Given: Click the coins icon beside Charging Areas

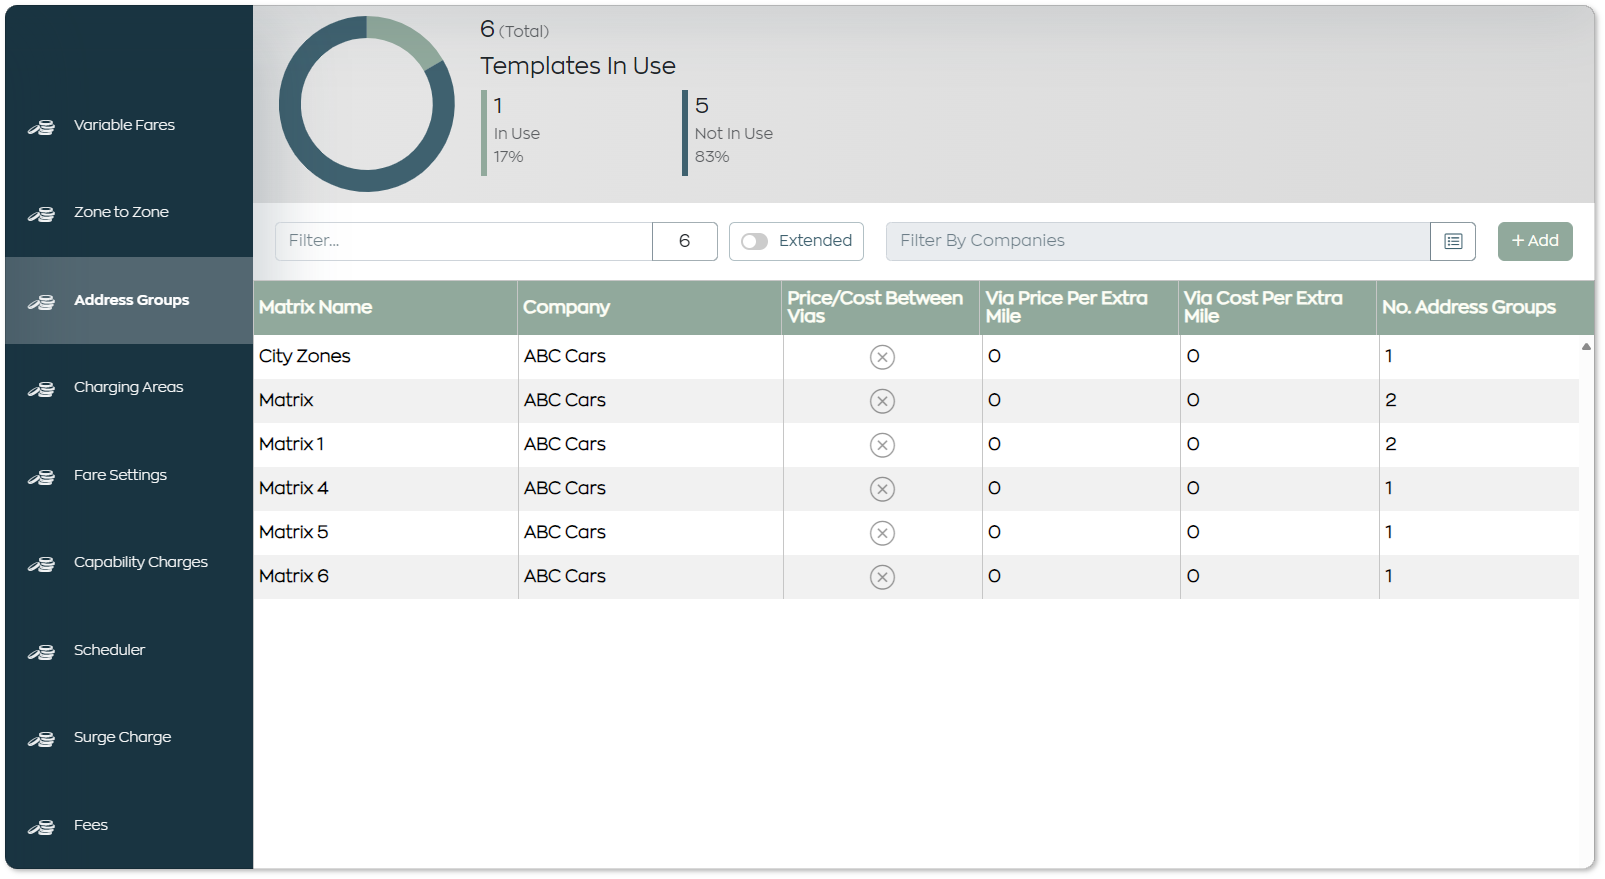Looking at the screenshot, I should 41,389.
